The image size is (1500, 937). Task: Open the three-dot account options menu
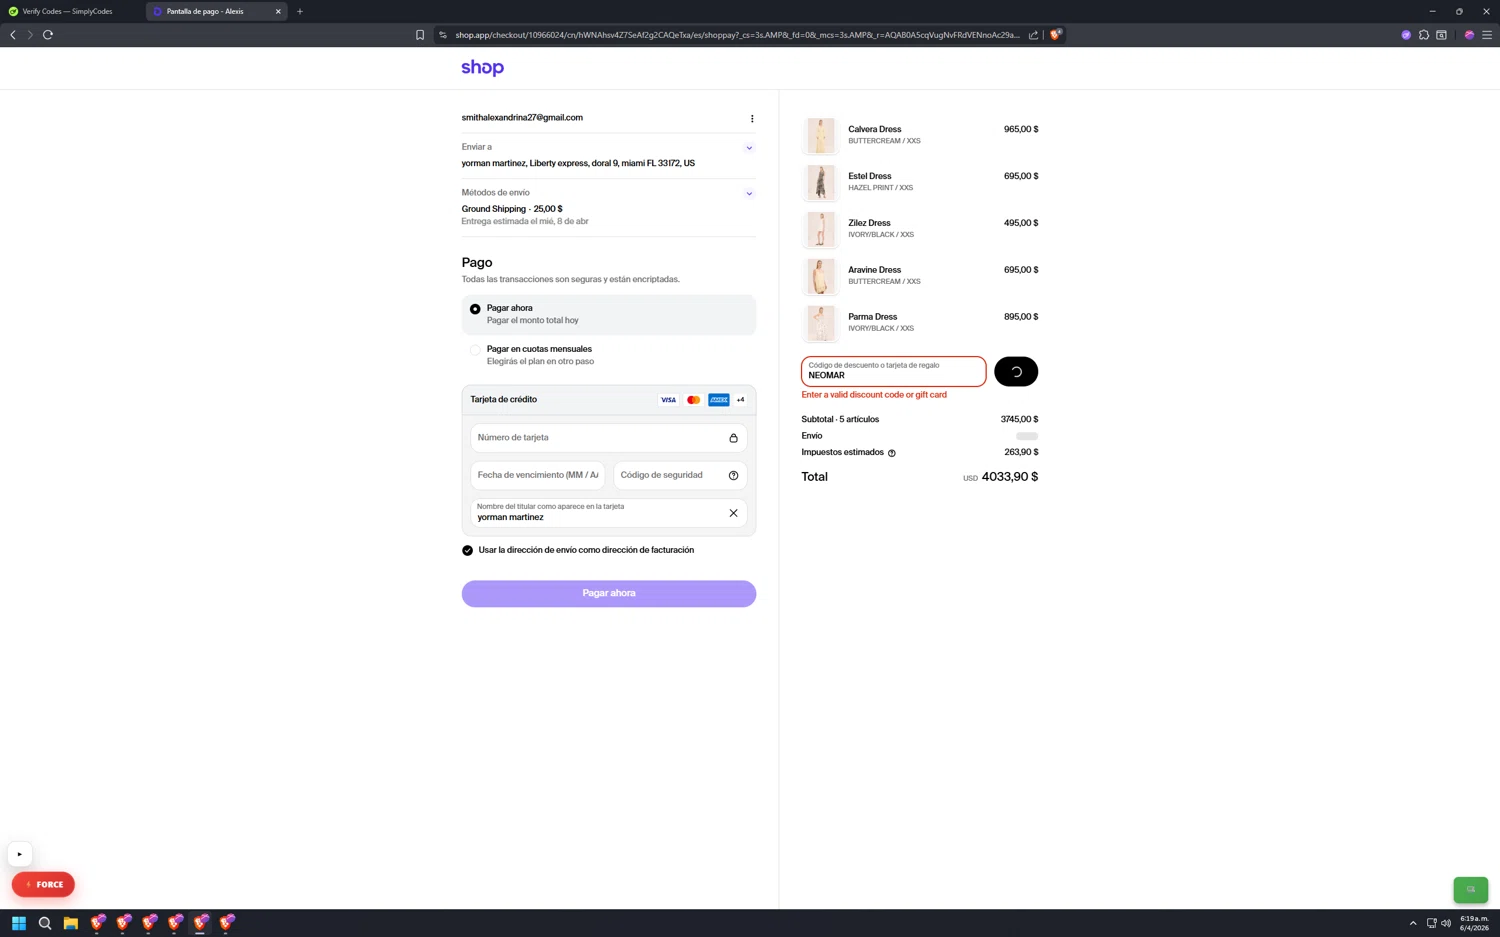click(x=752, y=118)
